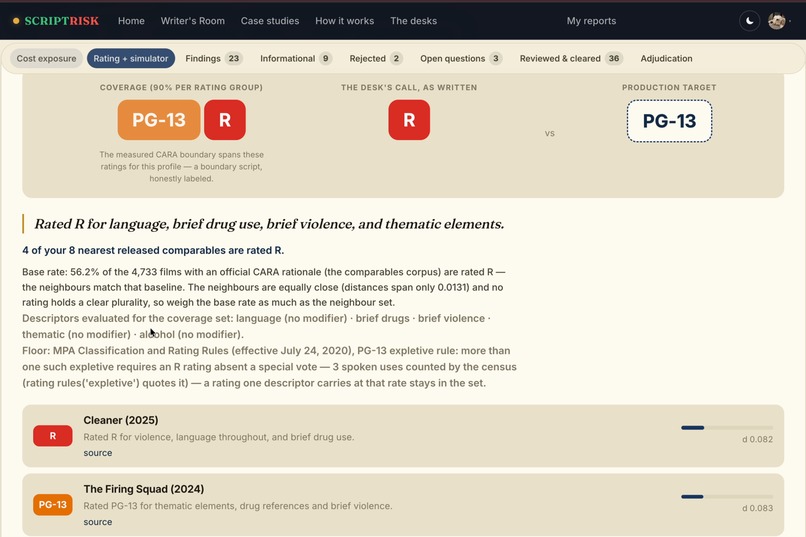Image resolution: width=806 pixels, height=537 pixels.
Task: Switch to Informational tab
Action: (x=296, y=59)
